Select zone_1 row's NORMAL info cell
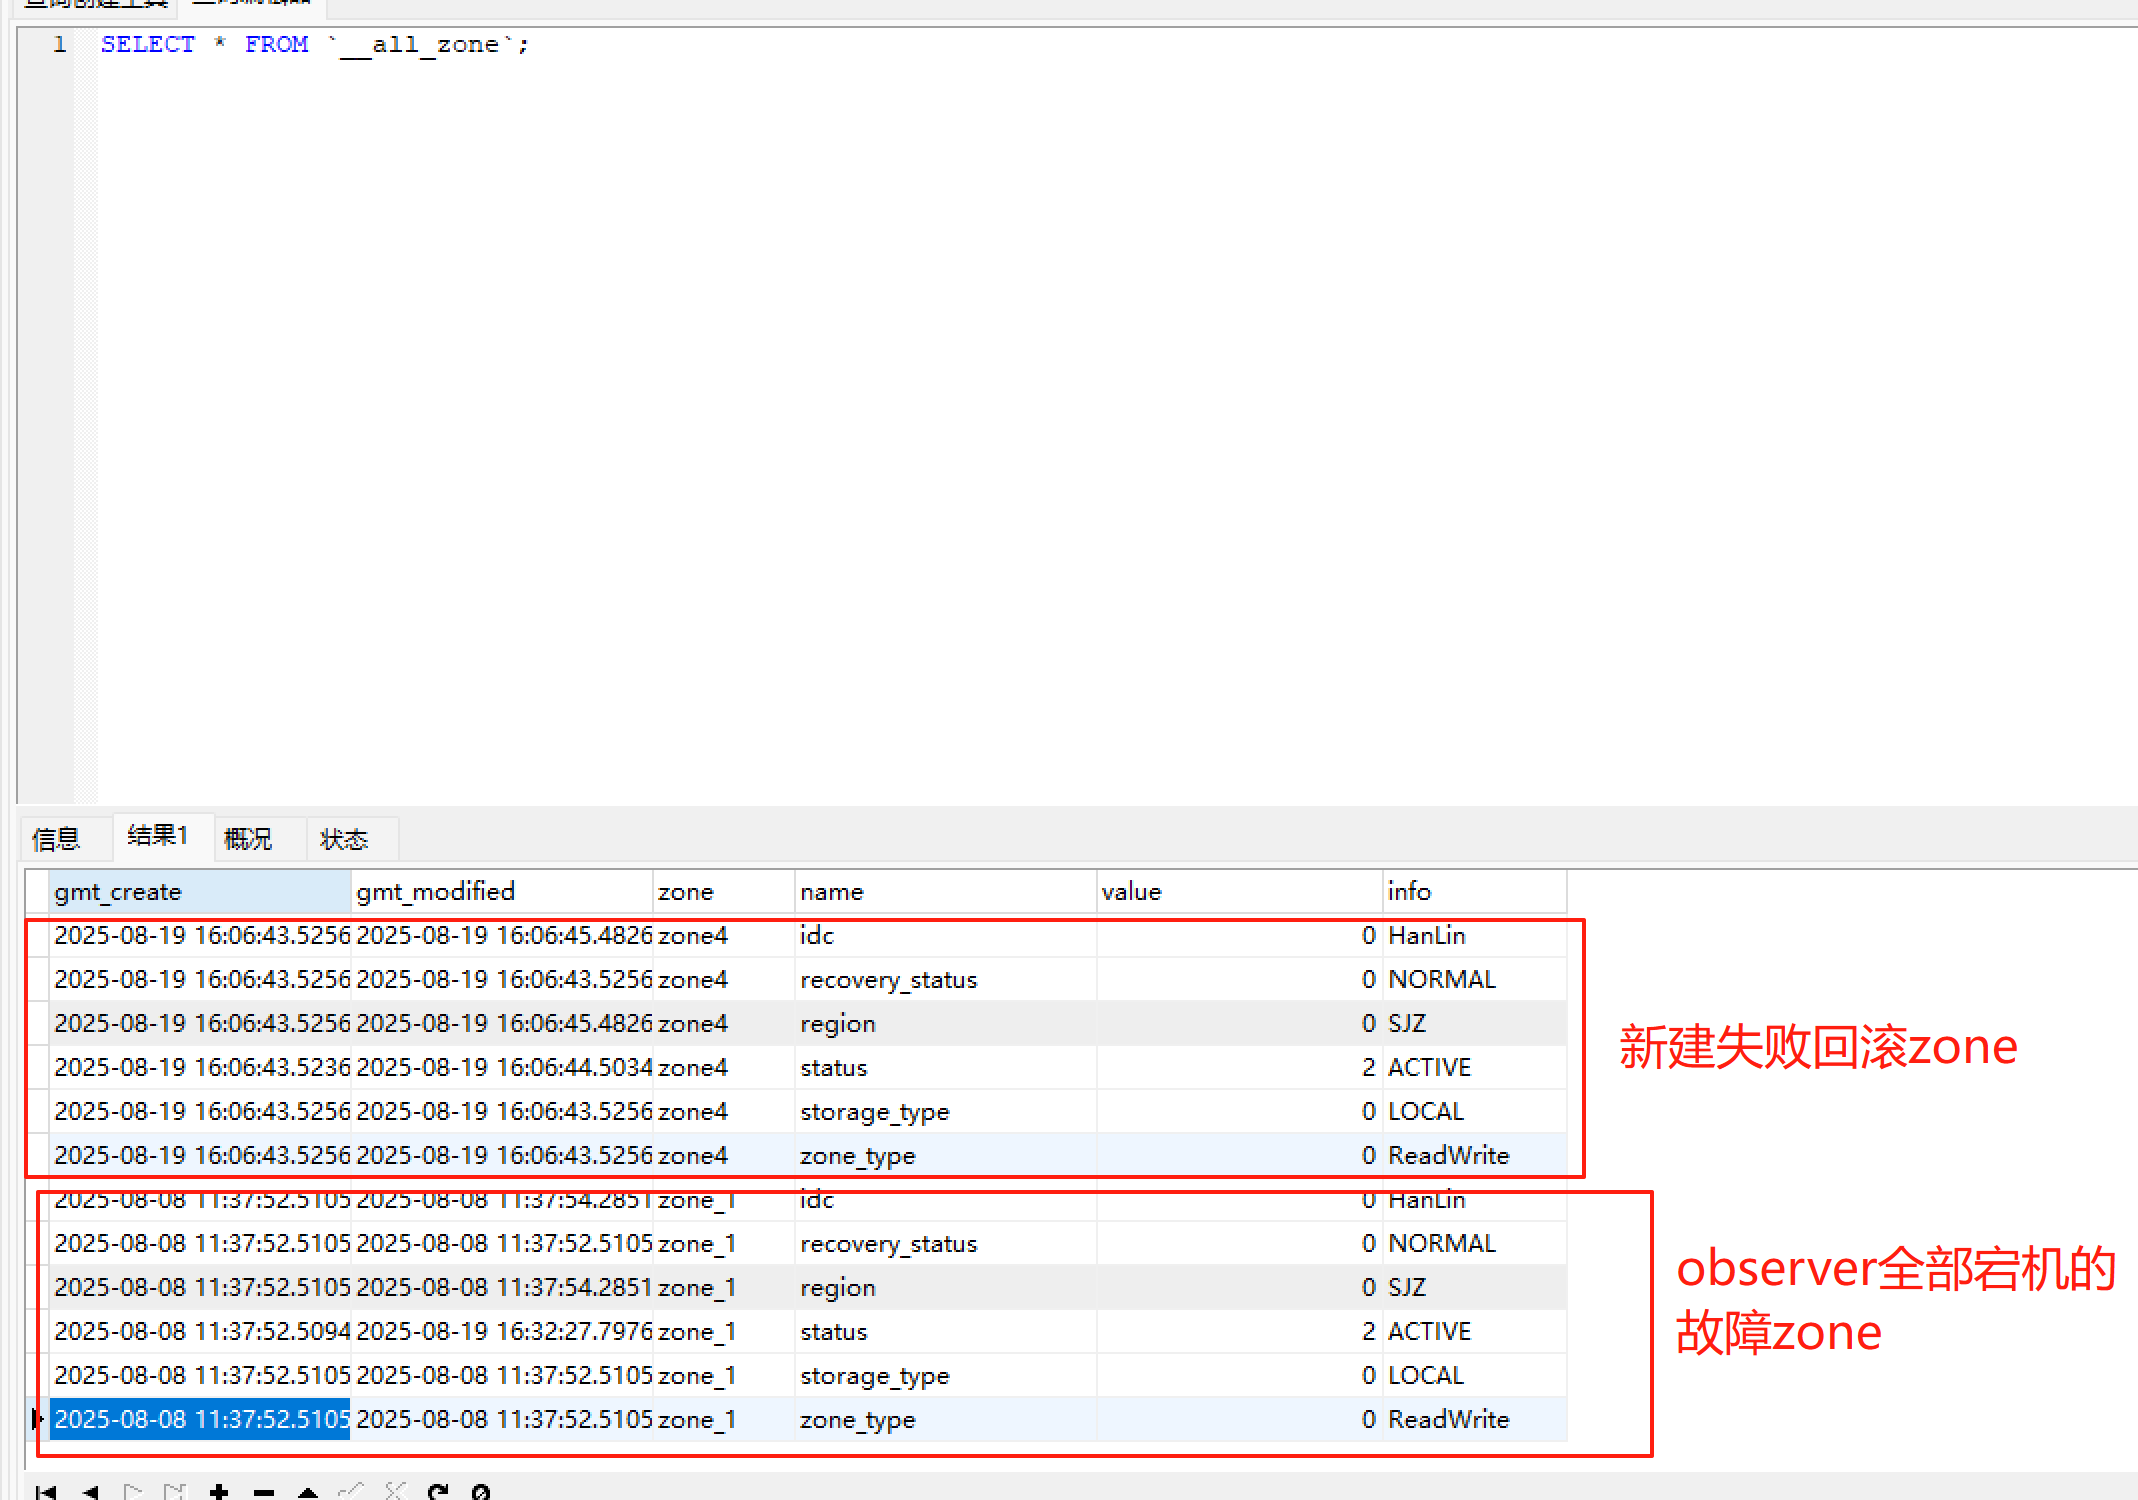2138x1500 pixels. (x=1475, y=1243)
